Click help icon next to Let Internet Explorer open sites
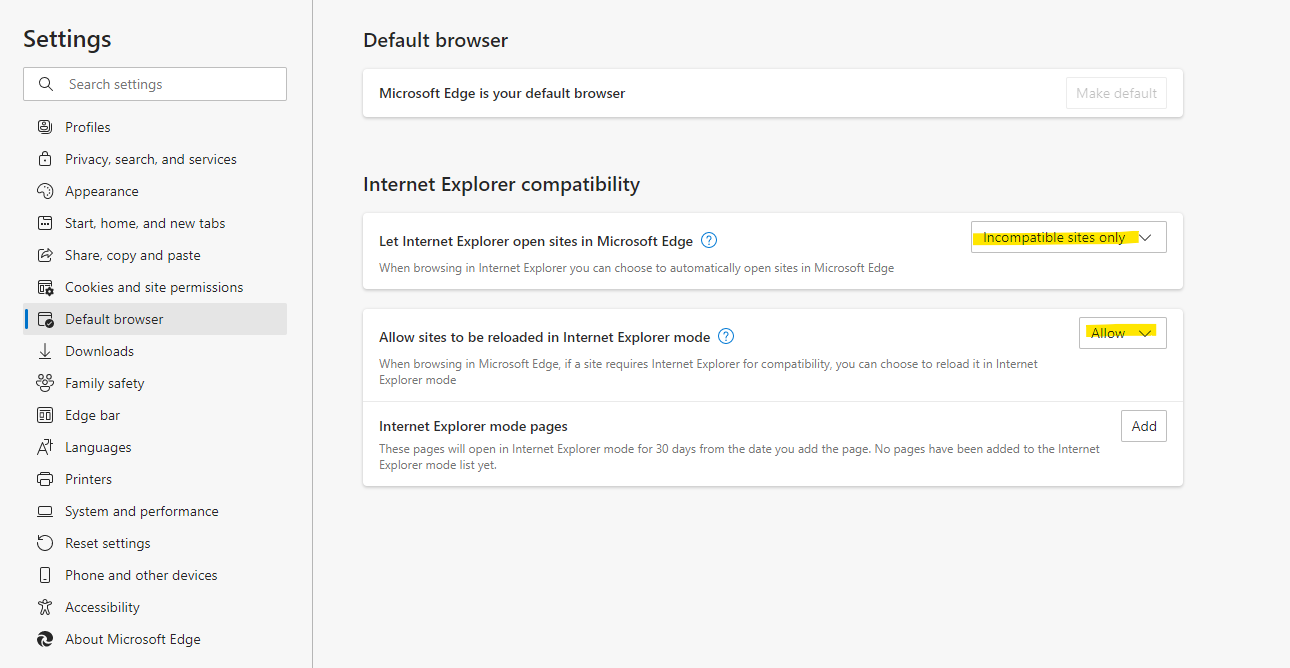Screen dimensions: 1290x668 pos(709,240)
